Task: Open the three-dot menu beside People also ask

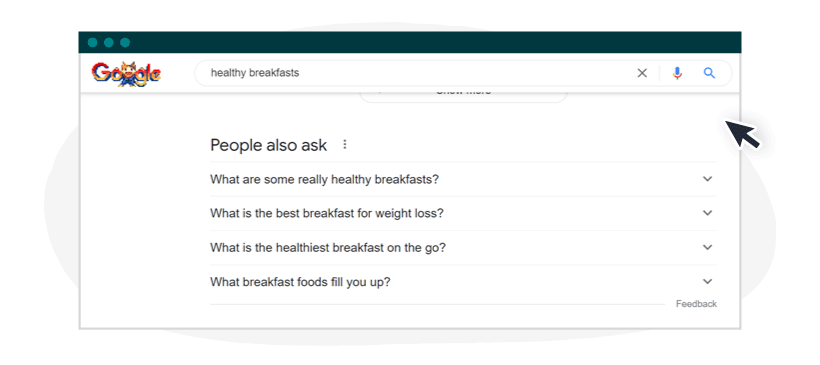Action: 344,145
